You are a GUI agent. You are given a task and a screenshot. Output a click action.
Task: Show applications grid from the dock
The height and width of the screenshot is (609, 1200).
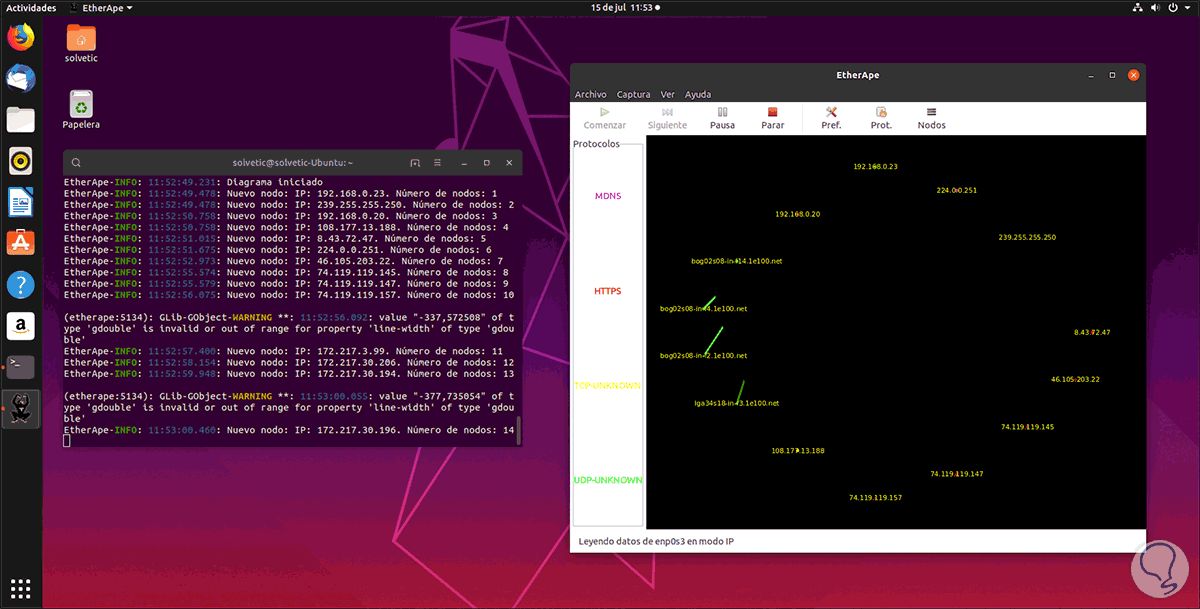[x=20, y=588]
